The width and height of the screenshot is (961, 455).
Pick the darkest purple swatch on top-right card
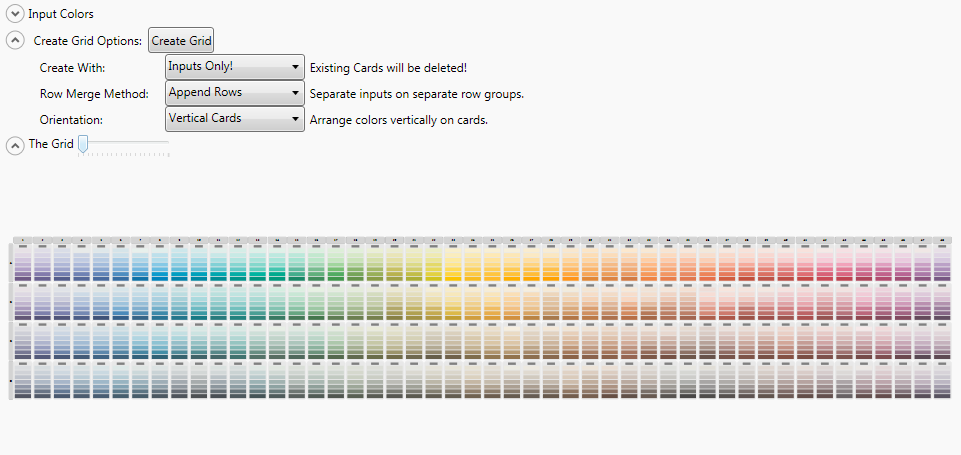pyautogui.click(x=942, y=278)
